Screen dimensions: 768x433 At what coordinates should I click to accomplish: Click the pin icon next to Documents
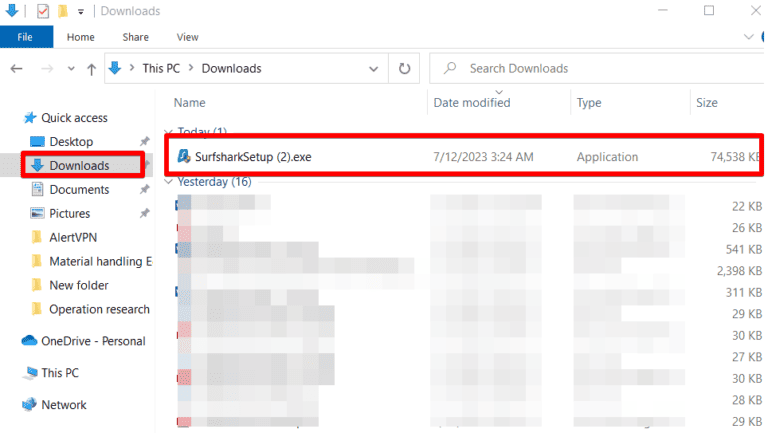click(x=144, y=189)
